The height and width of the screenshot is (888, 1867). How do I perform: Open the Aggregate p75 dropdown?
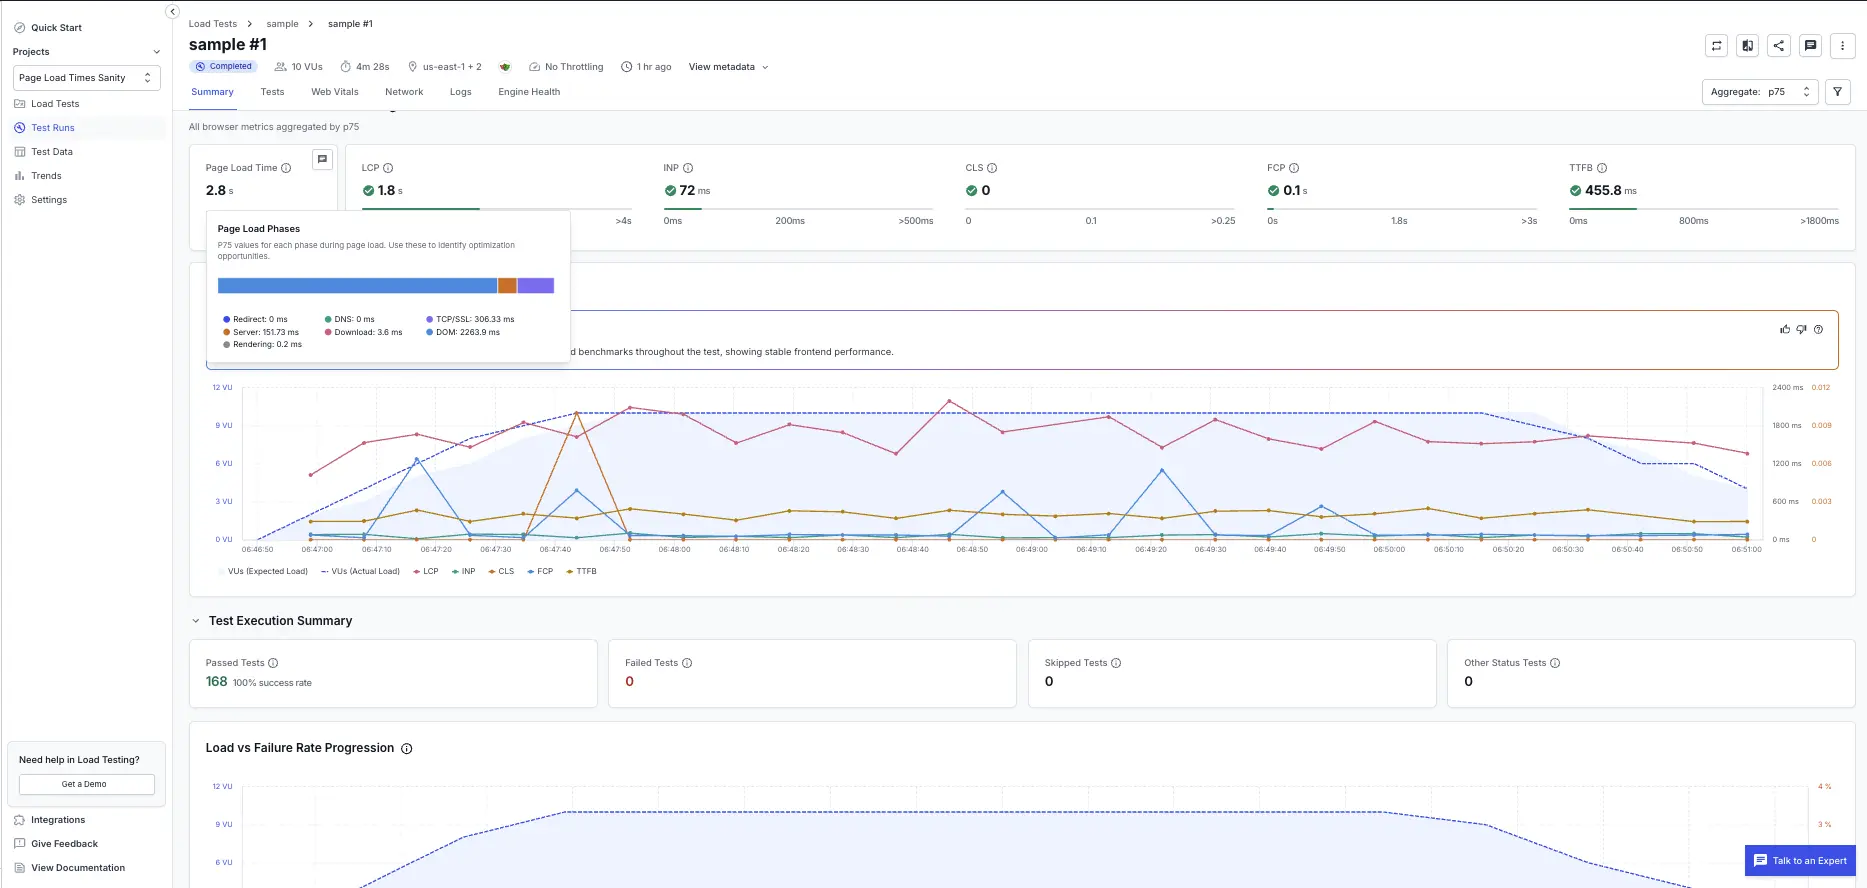(x=1760, y=92)
